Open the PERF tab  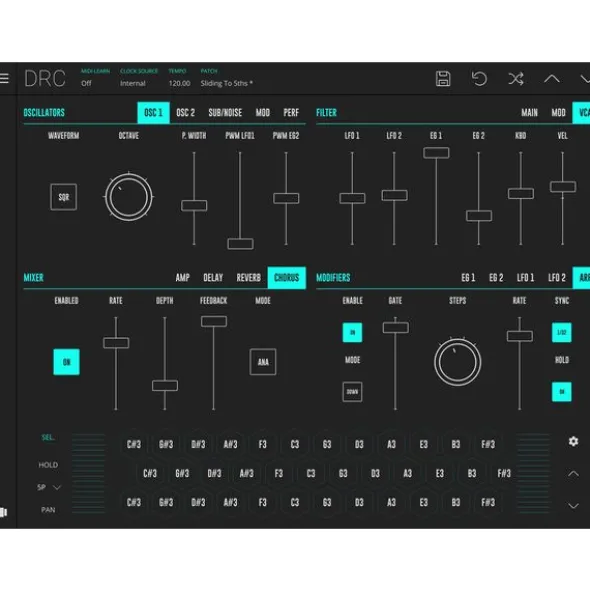(291, 113)
